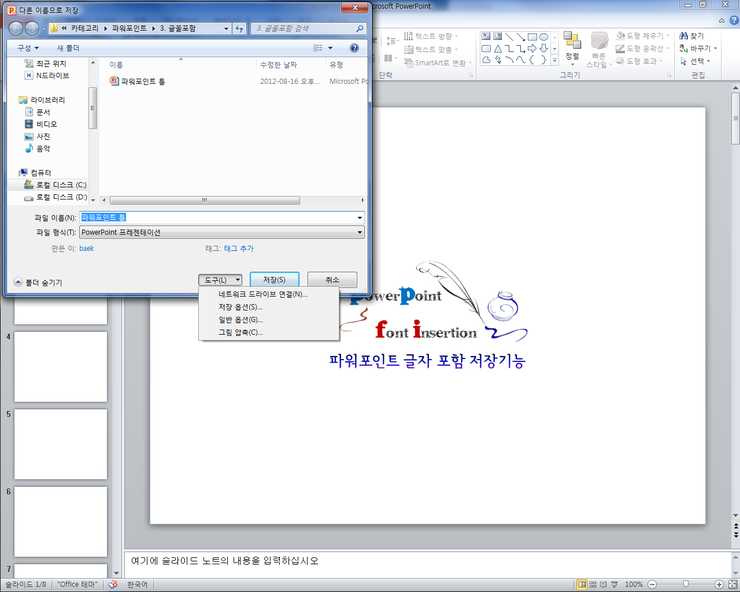The image size is (740, 592).
Task: Open Save As dialog help
Action: [x=354, y=48]
